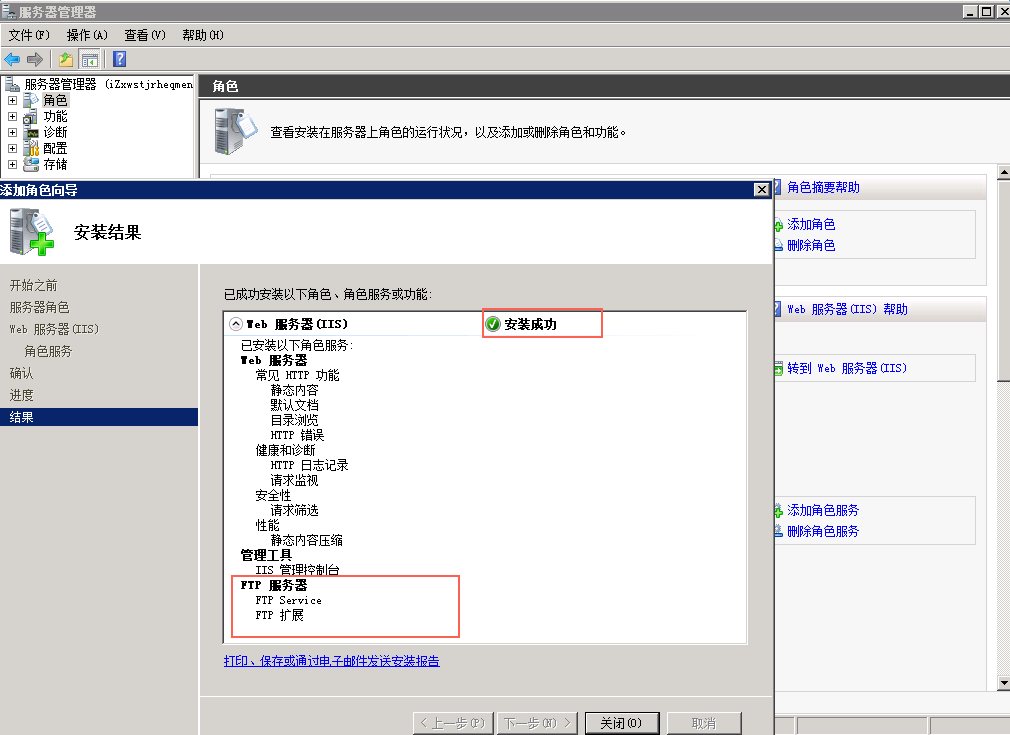The height and width of the screenshot is (735, 1010).
Task: Click the 添加角色服务 link
Action: (x=822, y=510)
